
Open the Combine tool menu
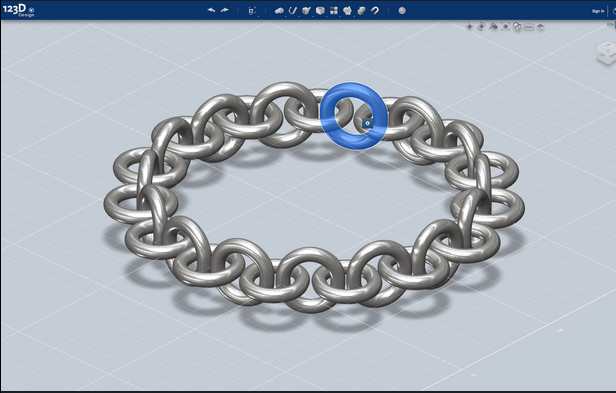pos(361,11)
